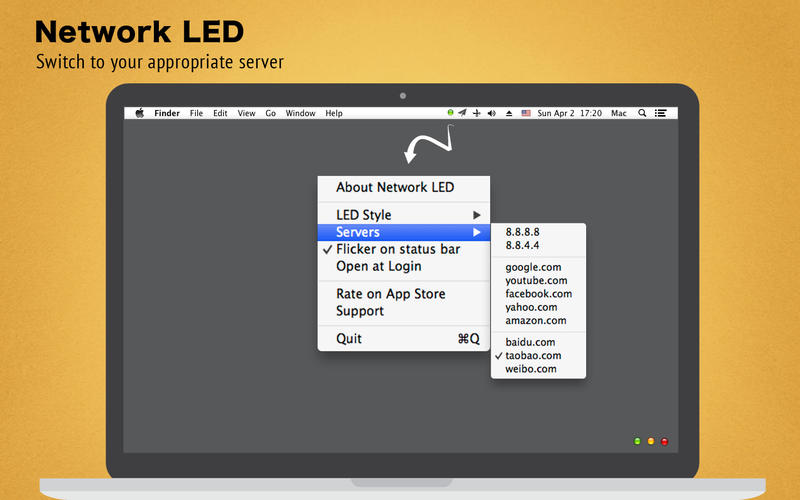The height and width of the screenshot is (500, 800).
Task: Open the View menu
Action: [x=246, y=113]
